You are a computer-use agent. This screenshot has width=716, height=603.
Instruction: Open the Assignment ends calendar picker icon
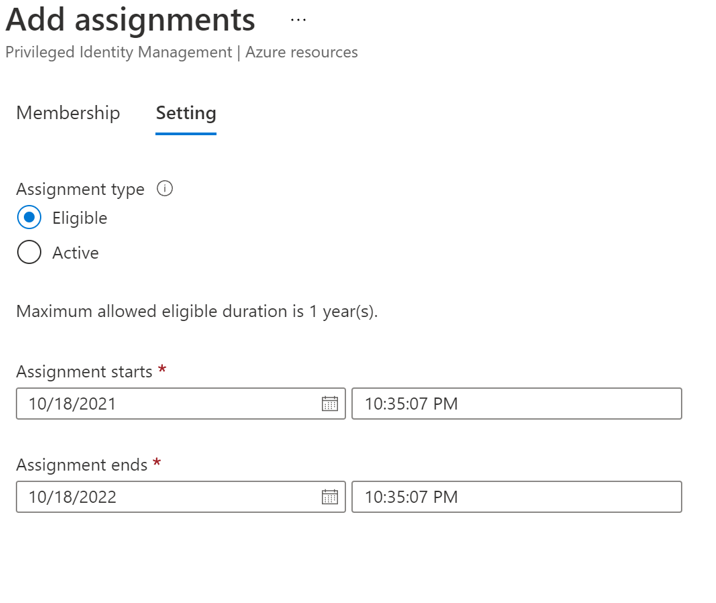[x=329, y=496]
